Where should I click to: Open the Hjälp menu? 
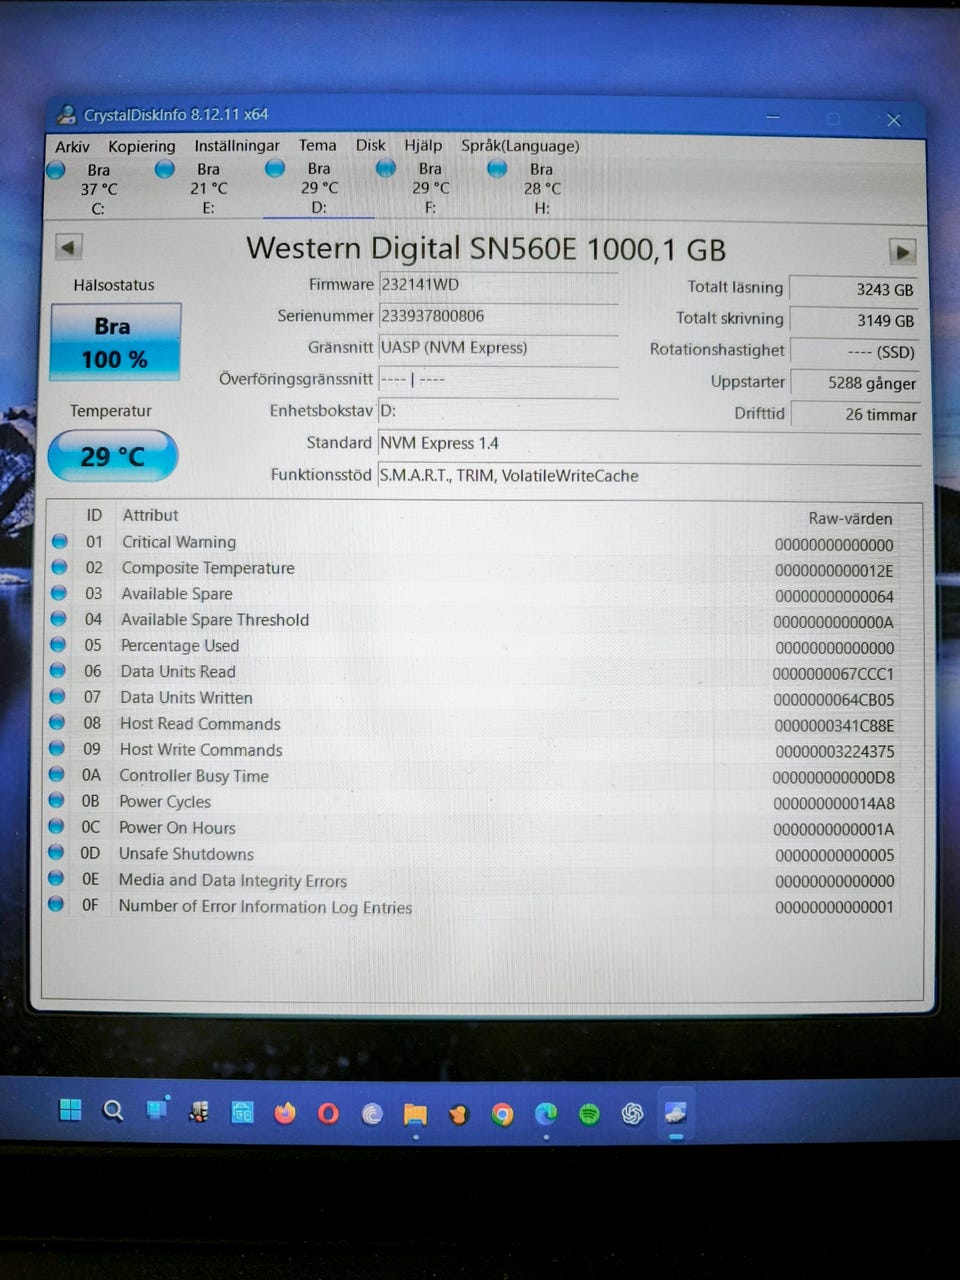point(423,145)
